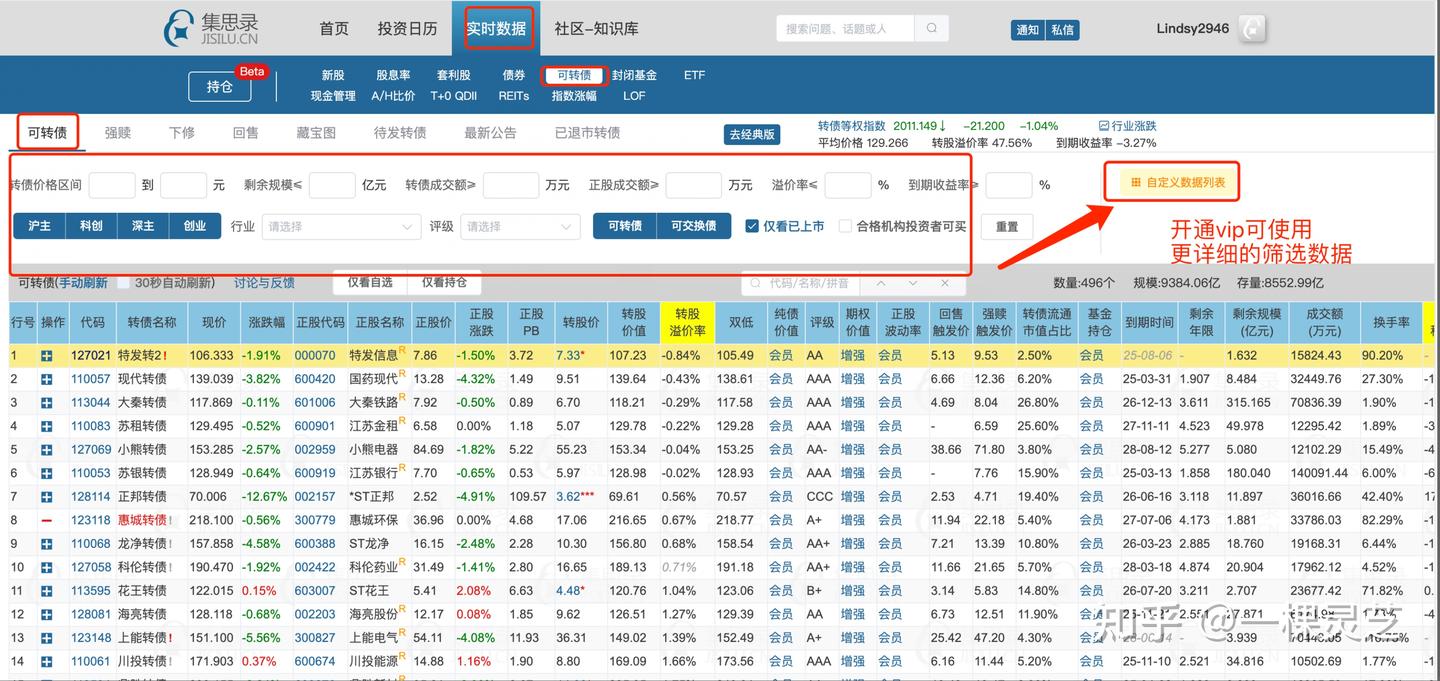
Task: Click the minimum 转债价格区间 input field
Action: click(x=112, y=185)
